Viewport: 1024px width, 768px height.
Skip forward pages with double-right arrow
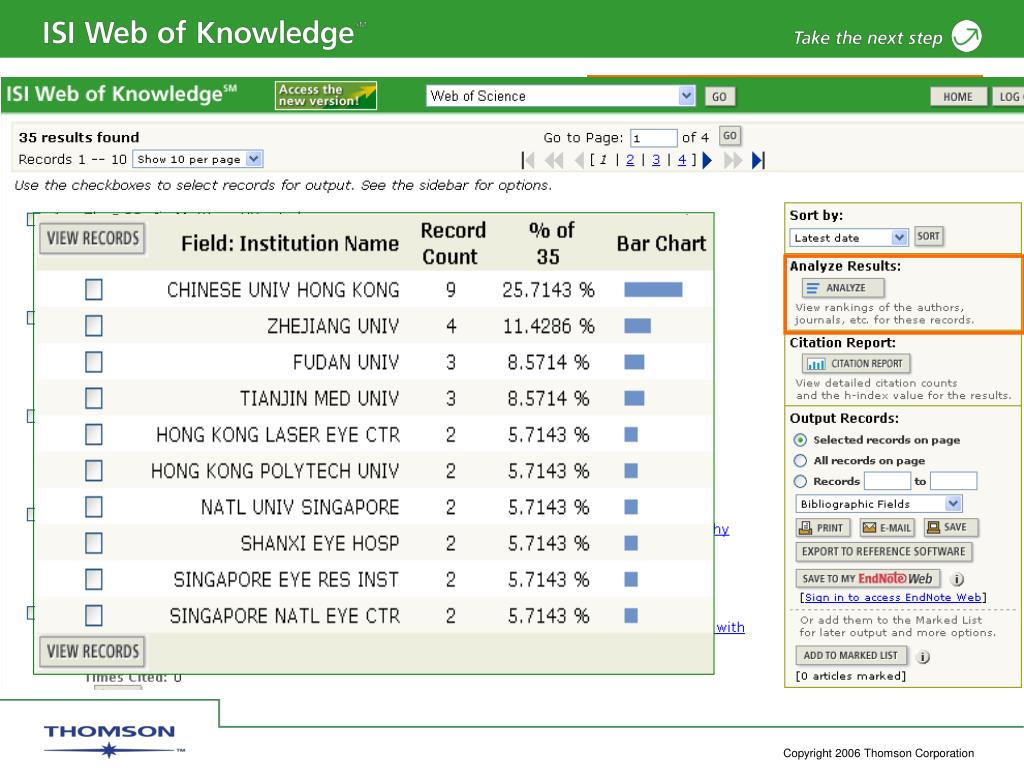pos(733,160)
